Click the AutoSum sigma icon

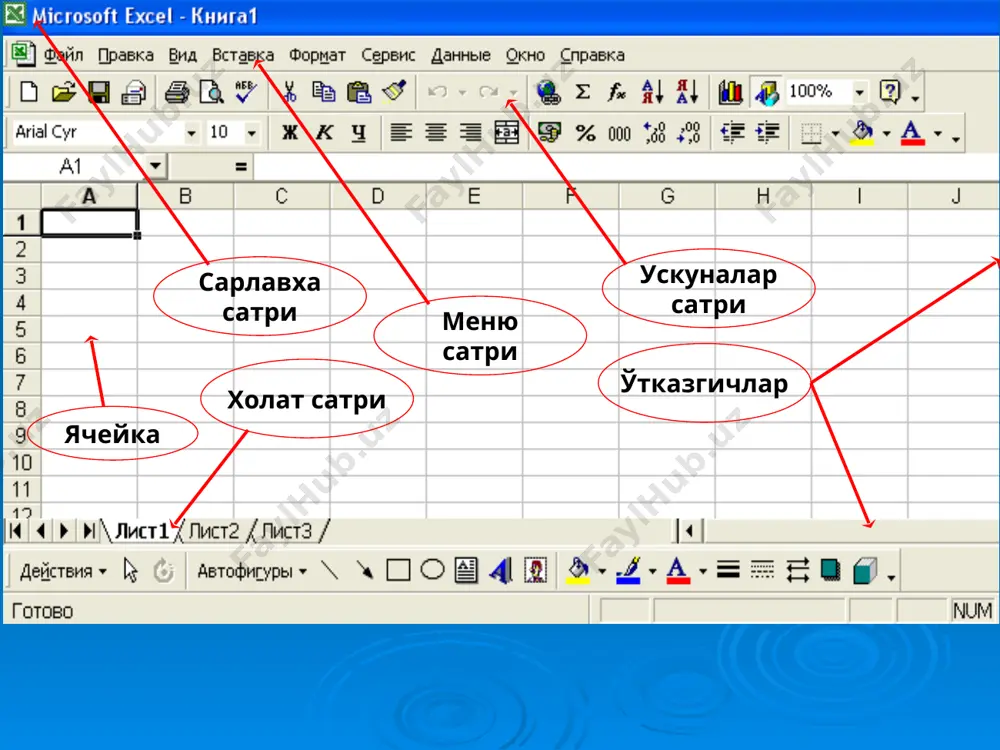pos(583,92)
